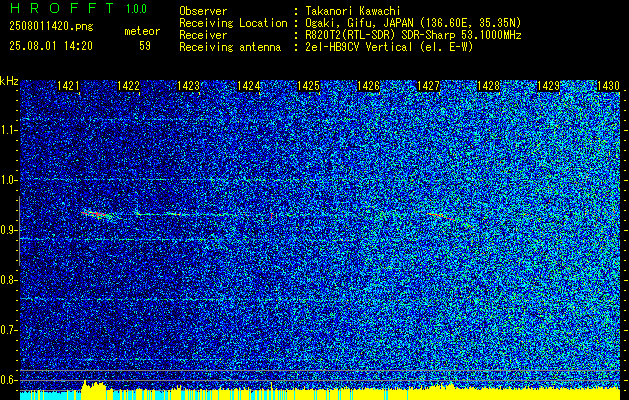Click the 0.8 kHz axis label

click(7, 280)
